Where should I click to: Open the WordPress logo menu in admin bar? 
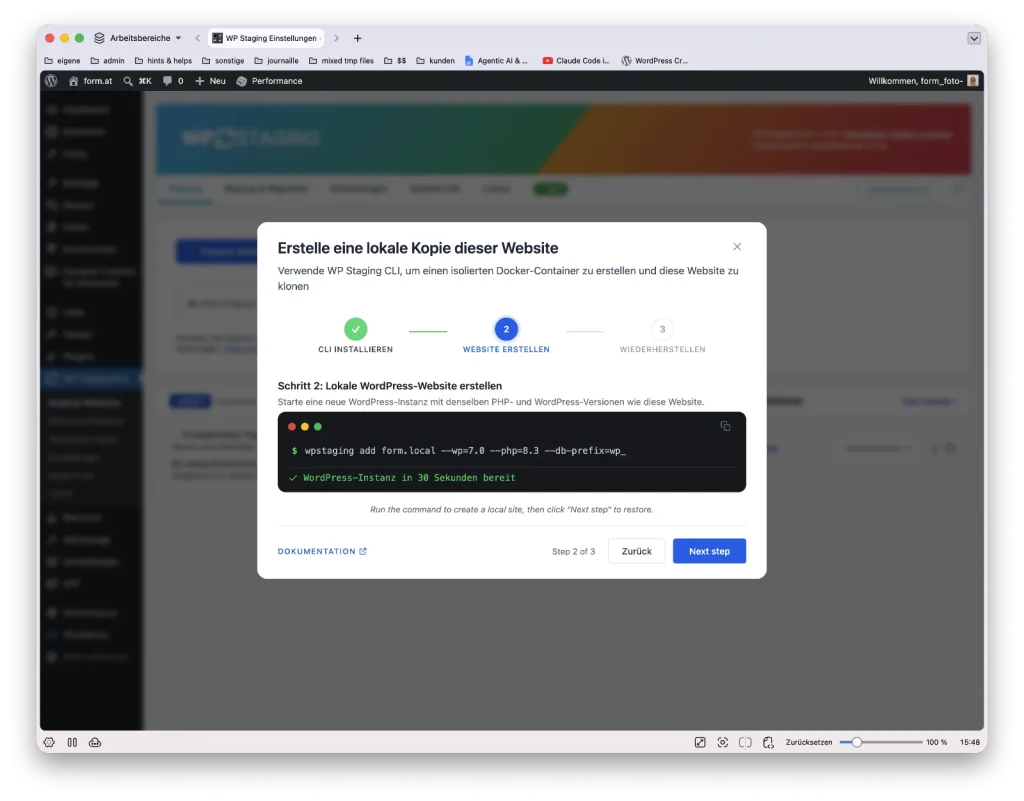click(52, 81)
